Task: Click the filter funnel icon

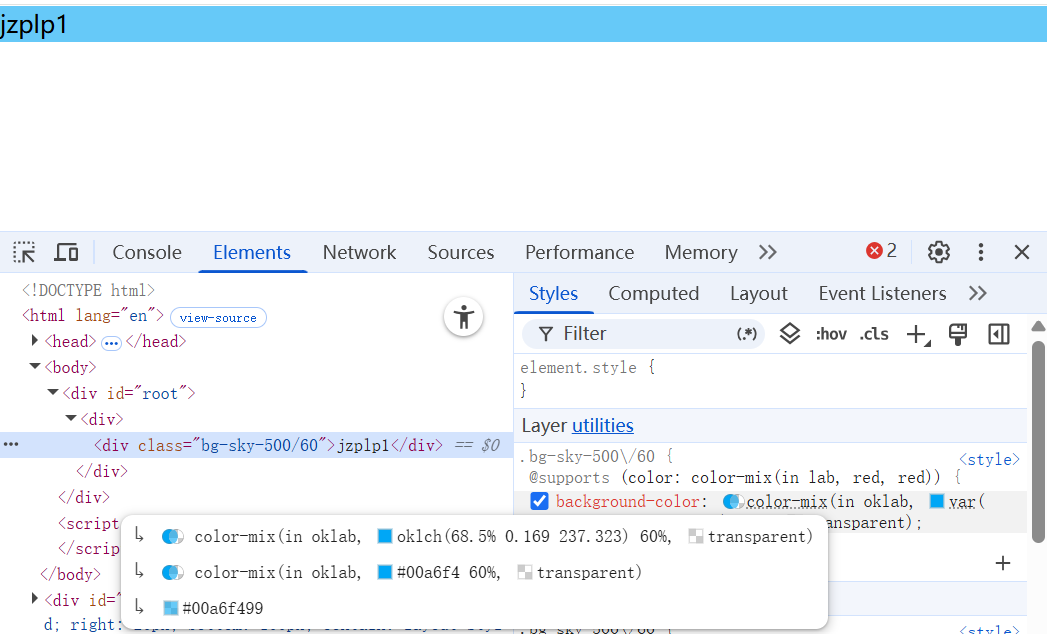Action: [x=546, y=333]
